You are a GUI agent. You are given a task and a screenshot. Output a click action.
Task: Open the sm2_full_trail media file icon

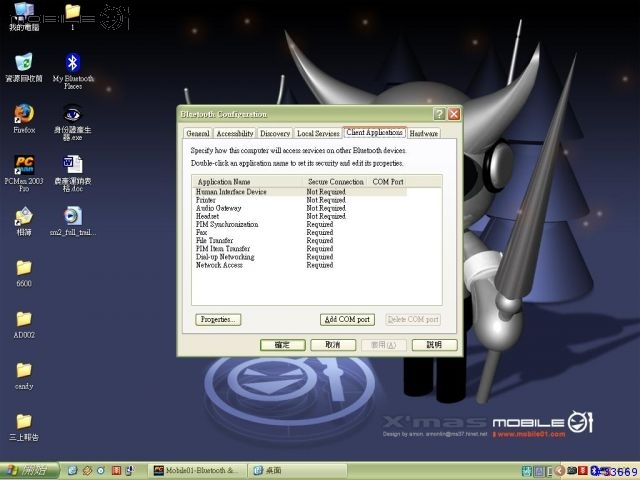[x=73, y=221]
